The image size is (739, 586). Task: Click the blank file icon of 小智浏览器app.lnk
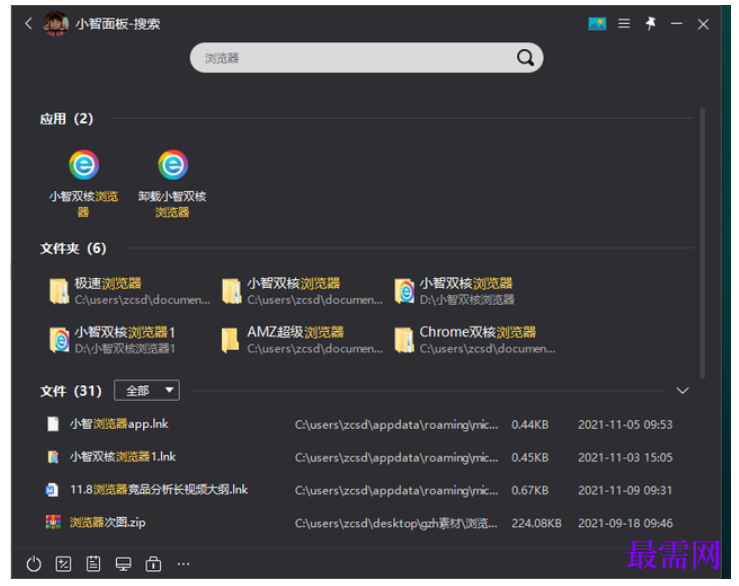pyautogui.click(x=53, y=424)
